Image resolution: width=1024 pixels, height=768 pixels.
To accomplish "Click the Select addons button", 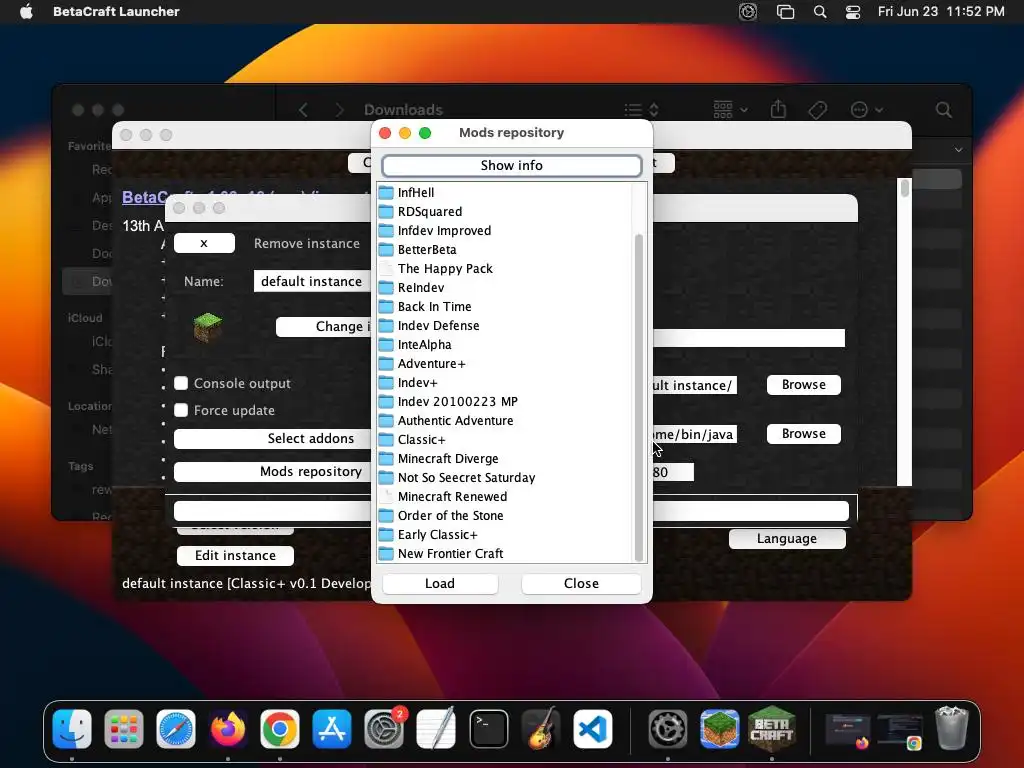I will pos(272,438).
